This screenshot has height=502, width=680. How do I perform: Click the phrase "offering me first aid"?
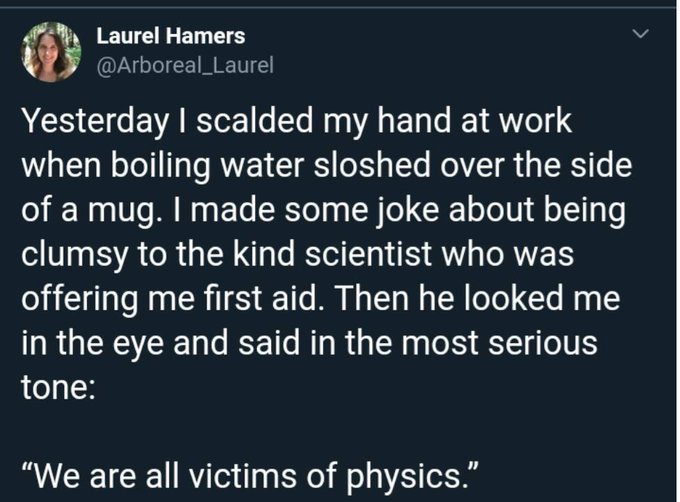click(x=169, y=298)
